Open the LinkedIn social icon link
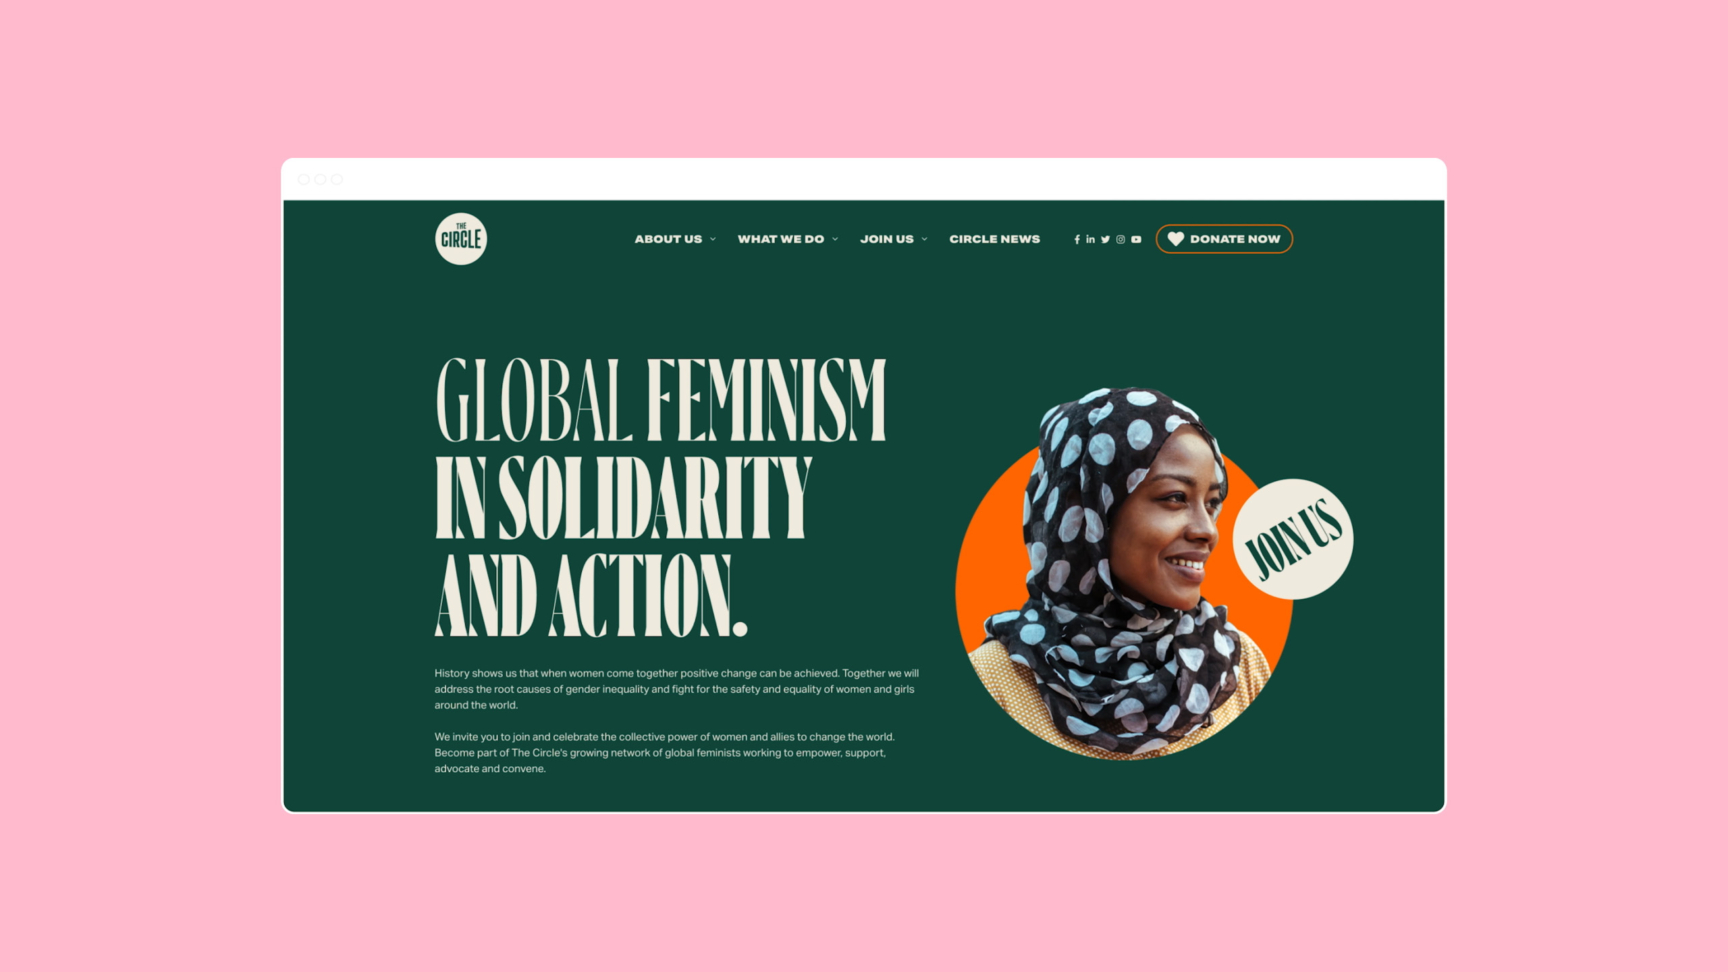The height and width of the screenshot is (972, 1728). (x=1091, y=240)
